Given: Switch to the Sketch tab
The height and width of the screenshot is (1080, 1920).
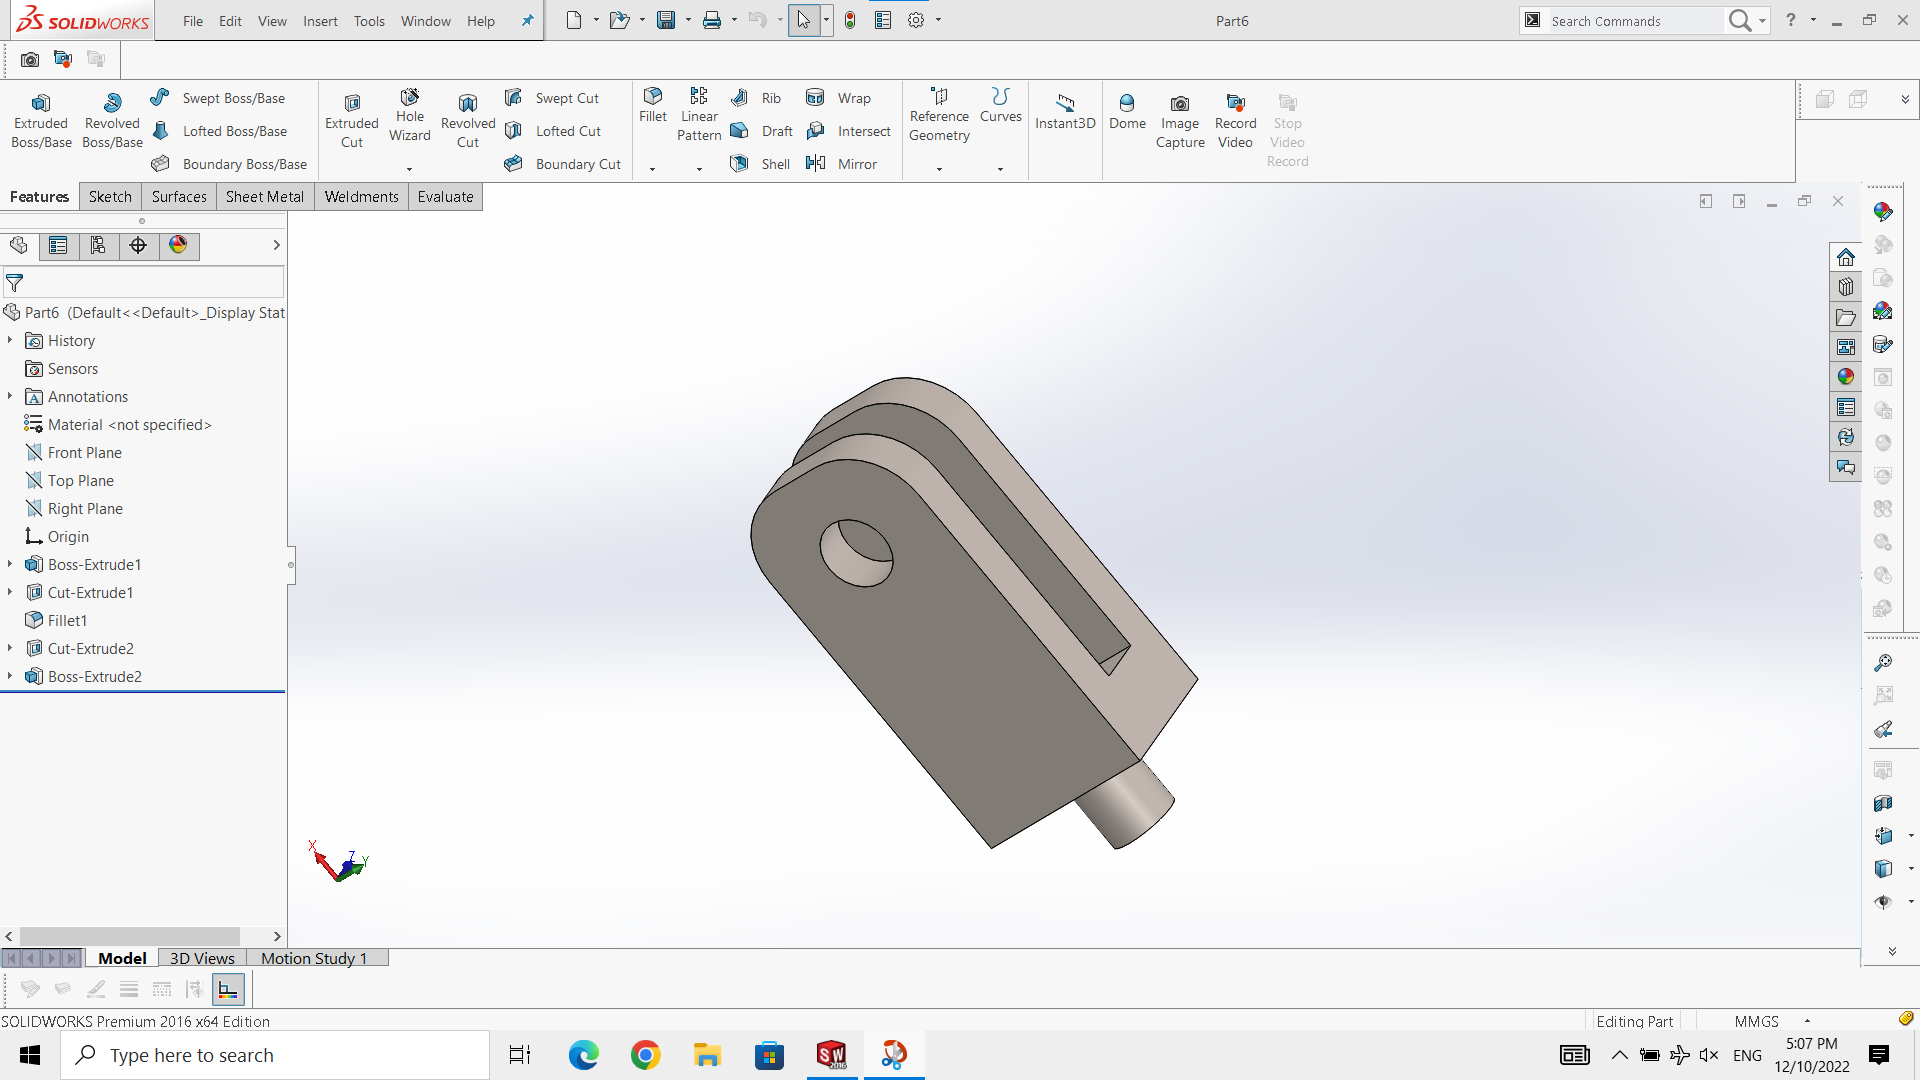Looking at the screenshot, I should click(x=110, y=197).
